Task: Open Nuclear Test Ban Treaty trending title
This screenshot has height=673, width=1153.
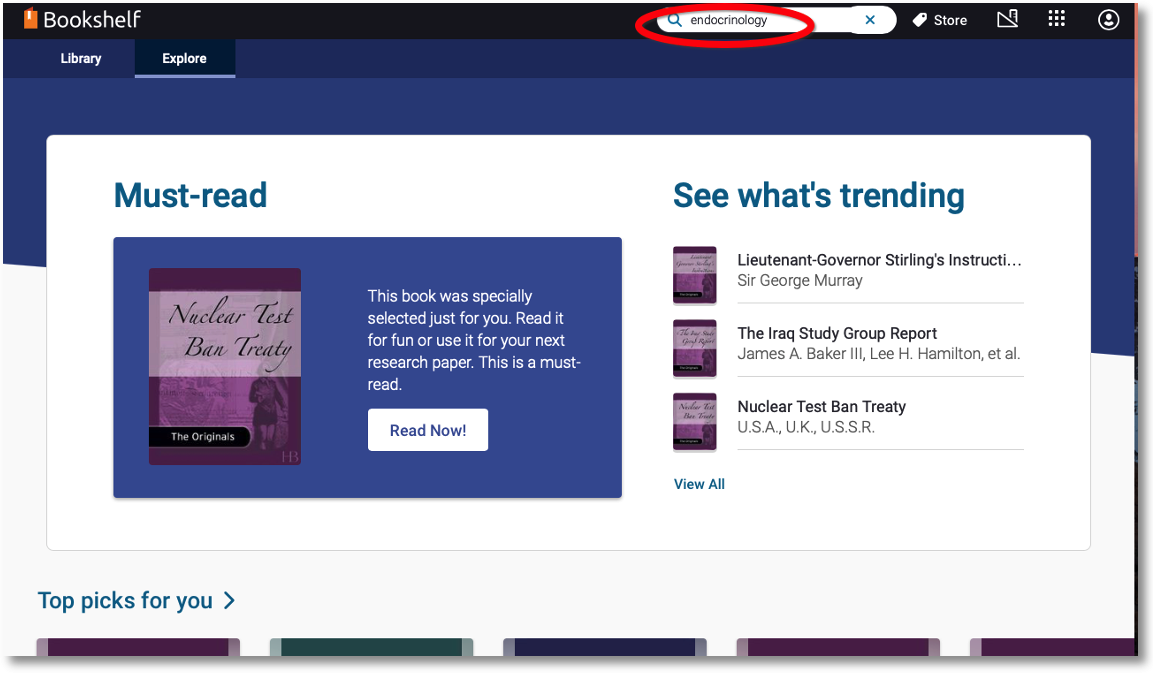Action: click(x=821, y=407)
